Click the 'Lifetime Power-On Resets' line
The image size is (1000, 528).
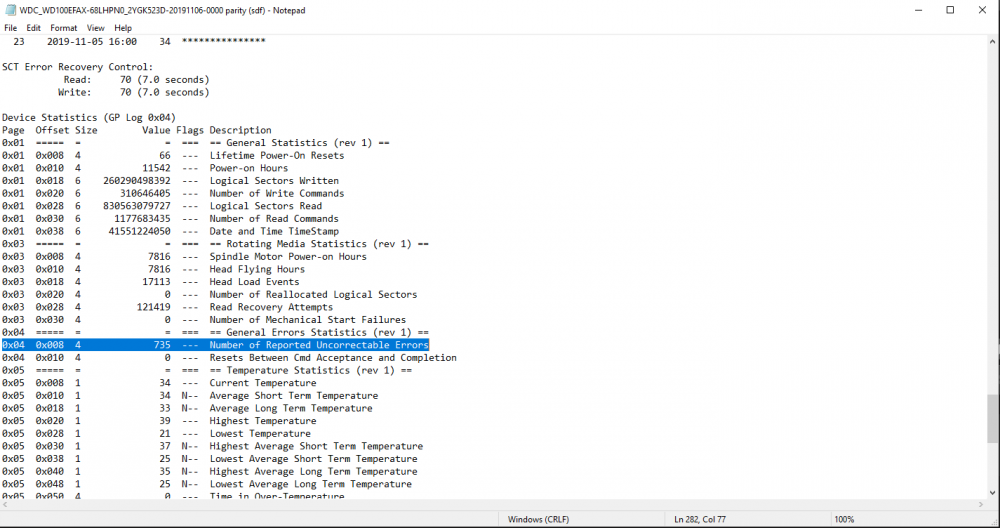tap(173, 156)
